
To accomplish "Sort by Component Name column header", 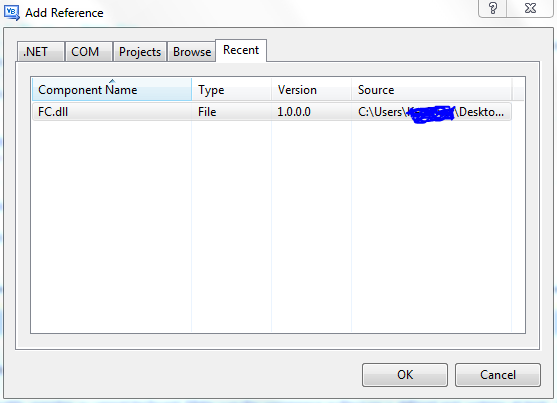I will [x=112, y=90].
